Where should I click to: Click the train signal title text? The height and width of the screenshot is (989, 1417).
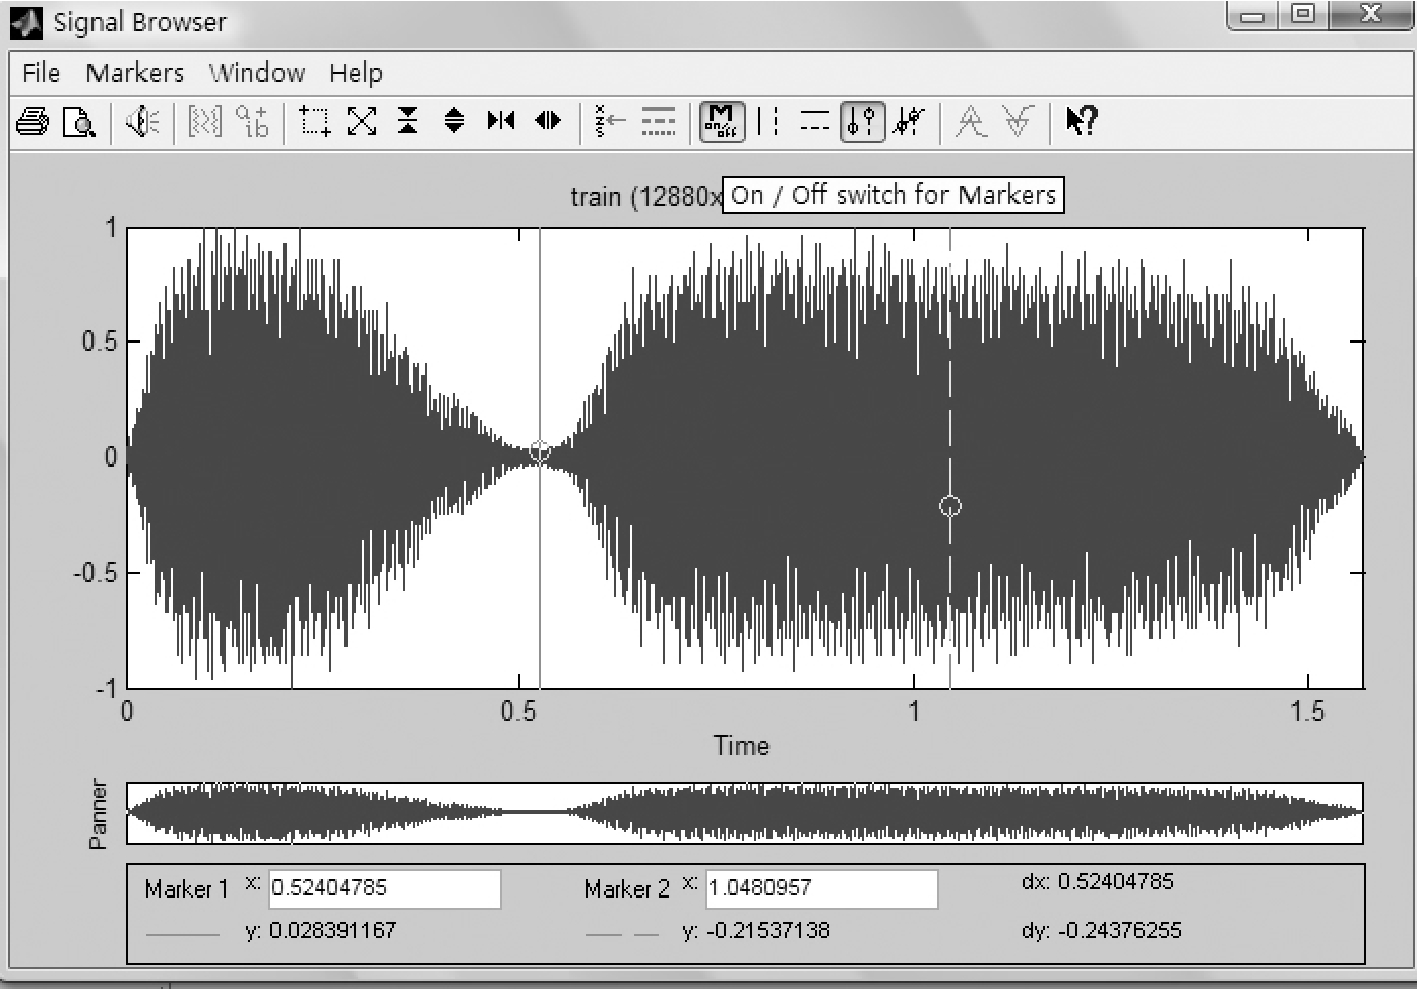(x=646, y=196)
